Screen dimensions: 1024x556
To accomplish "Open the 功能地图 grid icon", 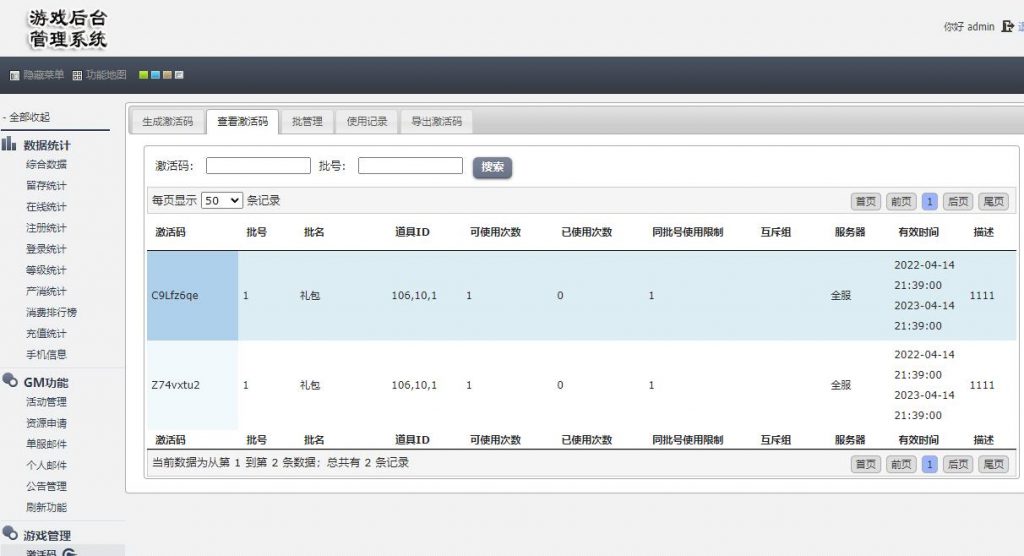I will click(77, 76).
